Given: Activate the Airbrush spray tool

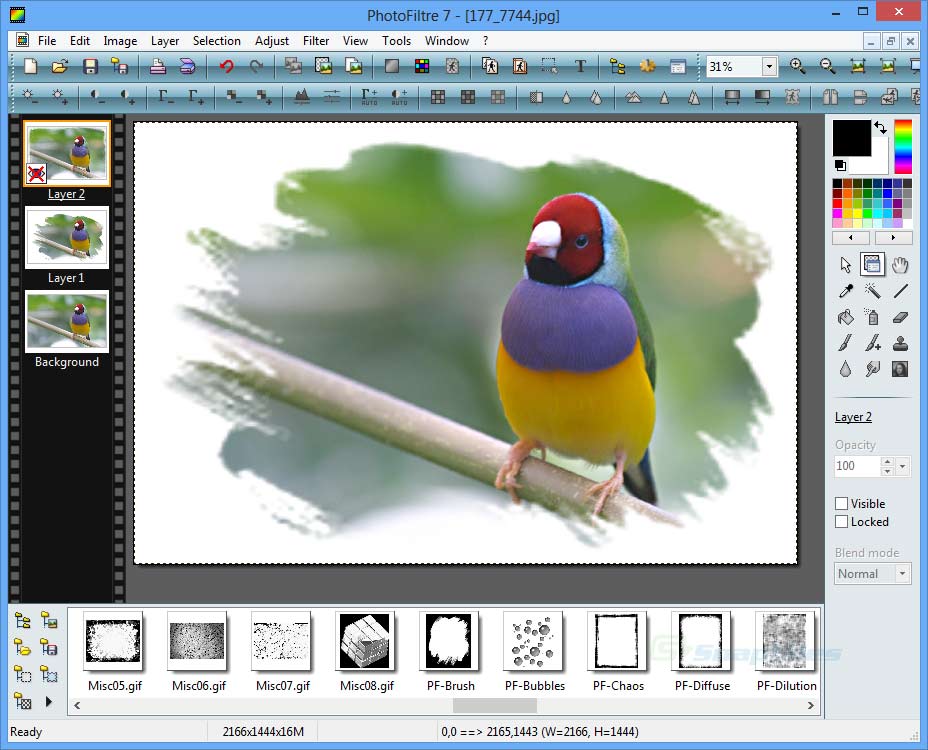Looking at the screenshot, I should coord(872,317).
